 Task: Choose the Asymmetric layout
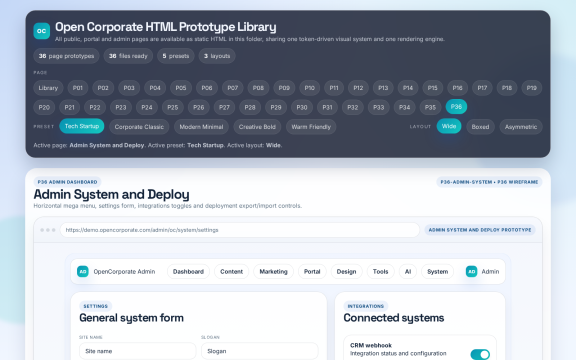pyautogui.click(x=521, y=127)
